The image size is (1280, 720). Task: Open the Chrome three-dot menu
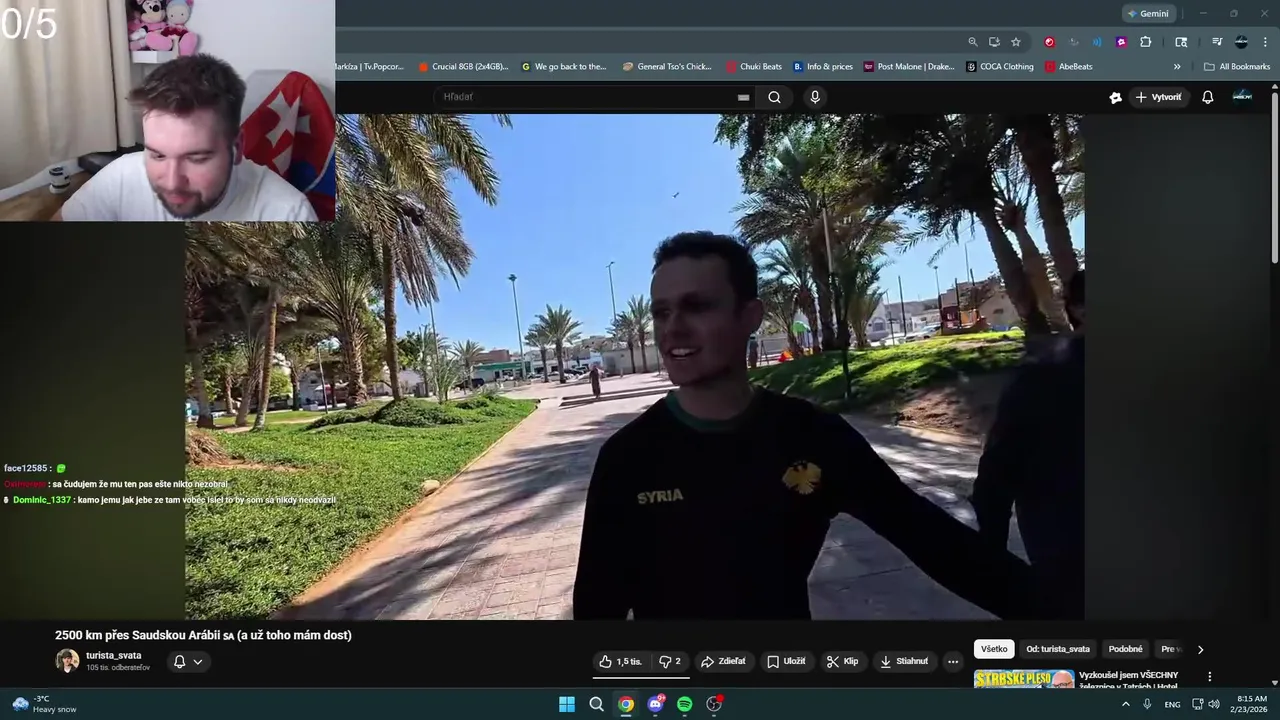coord(1266,42)
